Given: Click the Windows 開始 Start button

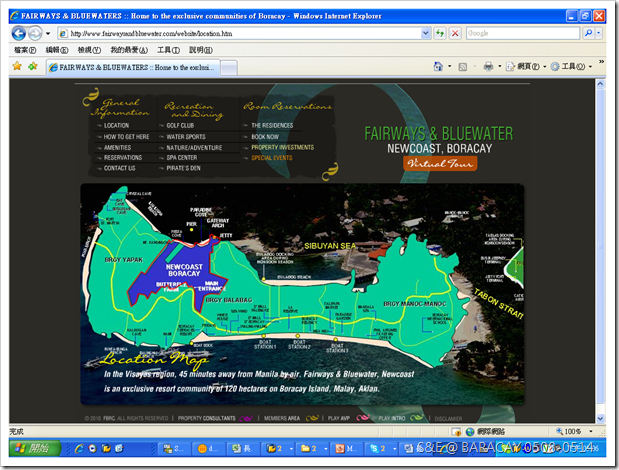Looking at the screenshot, I should [x=35, y=448].
